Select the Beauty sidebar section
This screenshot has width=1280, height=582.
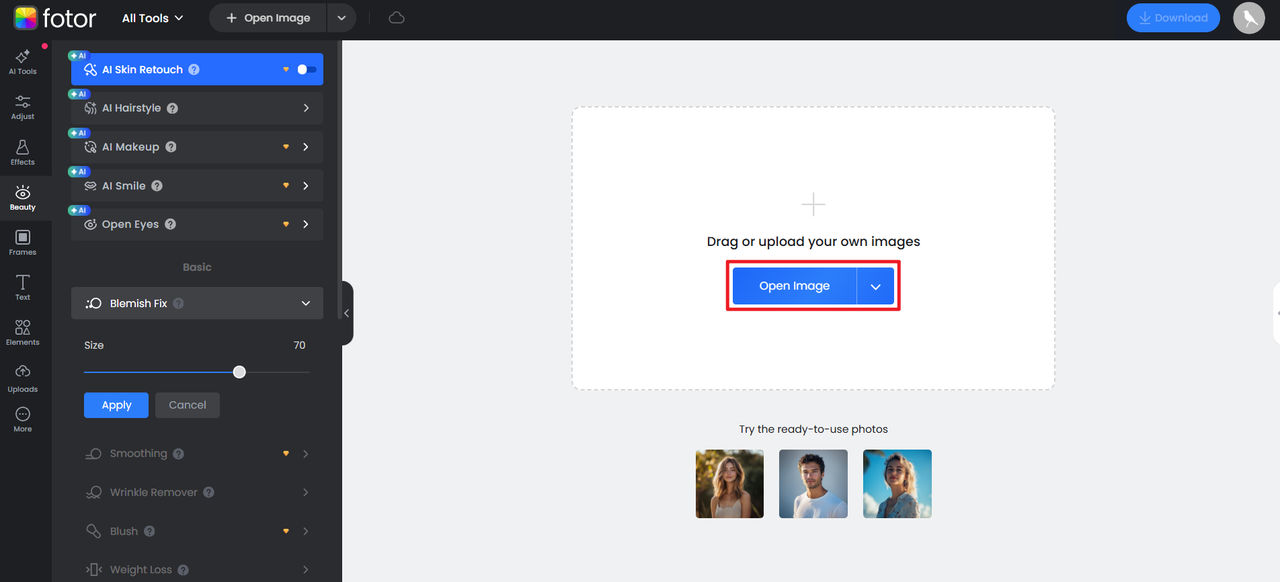click(22, 197)
